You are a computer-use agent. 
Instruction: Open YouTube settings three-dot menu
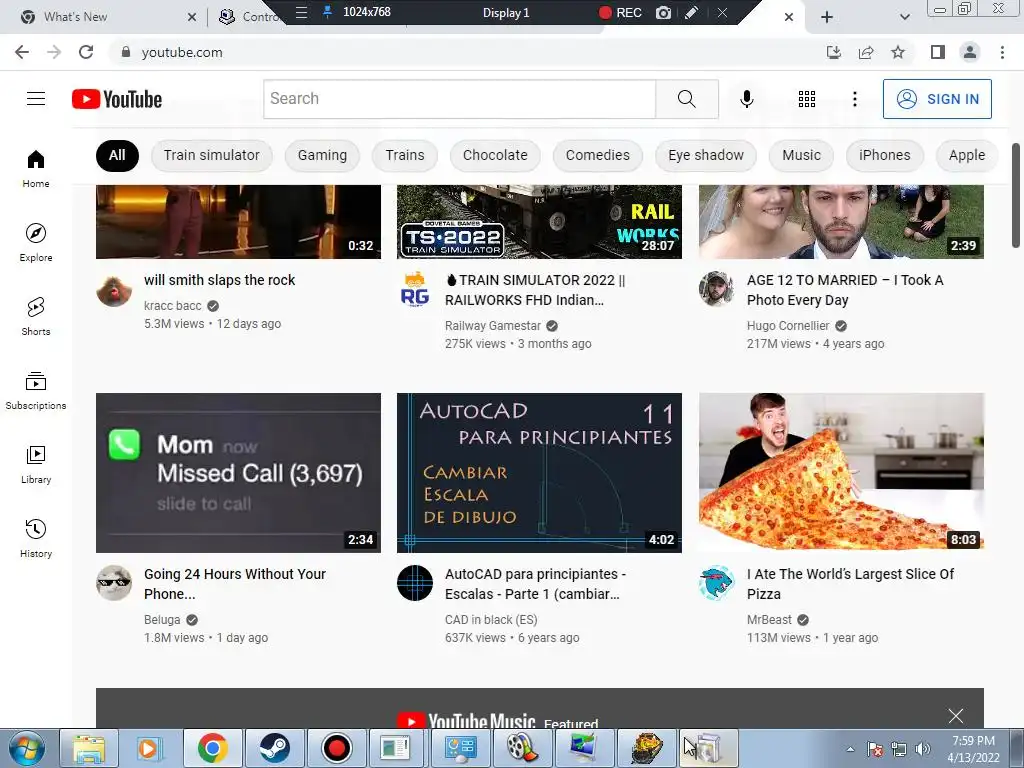pos(854,99)
